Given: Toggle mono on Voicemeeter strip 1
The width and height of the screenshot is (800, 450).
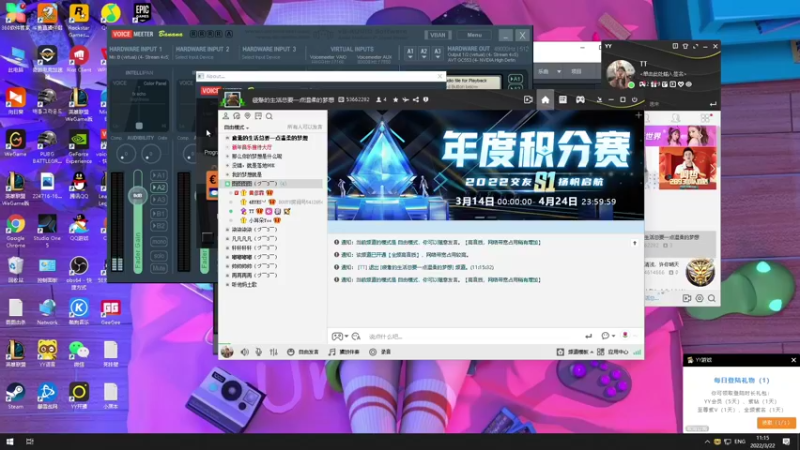Looking at the screenshot, I should pyautogui.click(x=159, y=241).
